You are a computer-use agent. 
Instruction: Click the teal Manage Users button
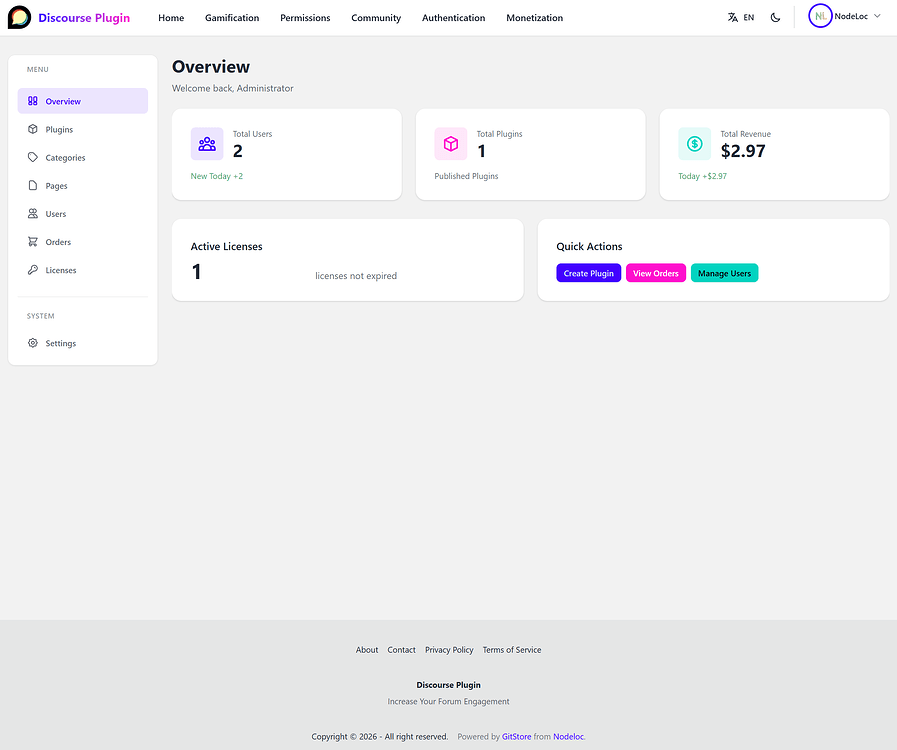click(724, 273)
